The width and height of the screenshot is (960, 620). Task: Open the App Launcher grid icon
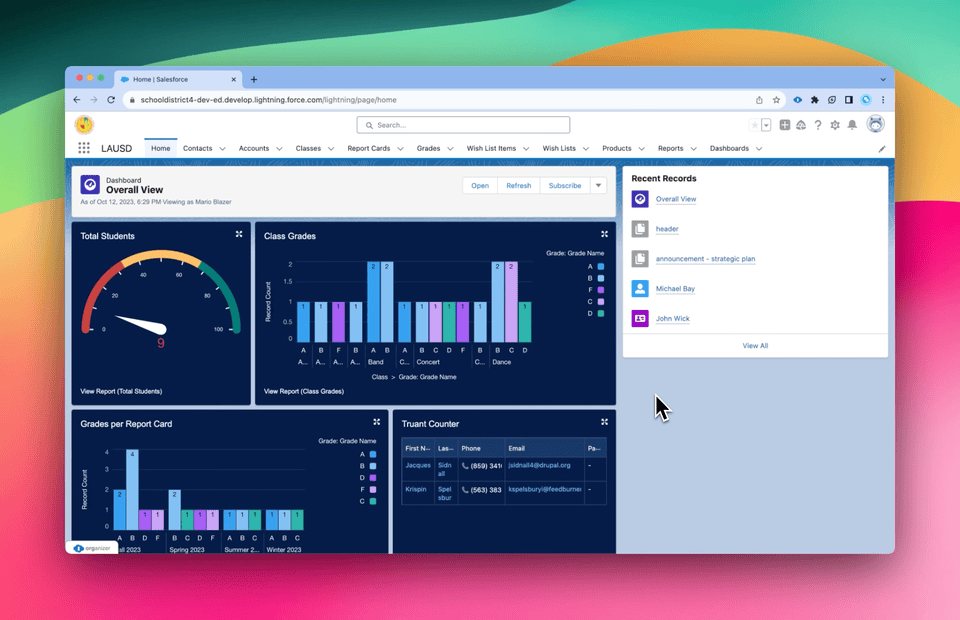click(84, 148)
